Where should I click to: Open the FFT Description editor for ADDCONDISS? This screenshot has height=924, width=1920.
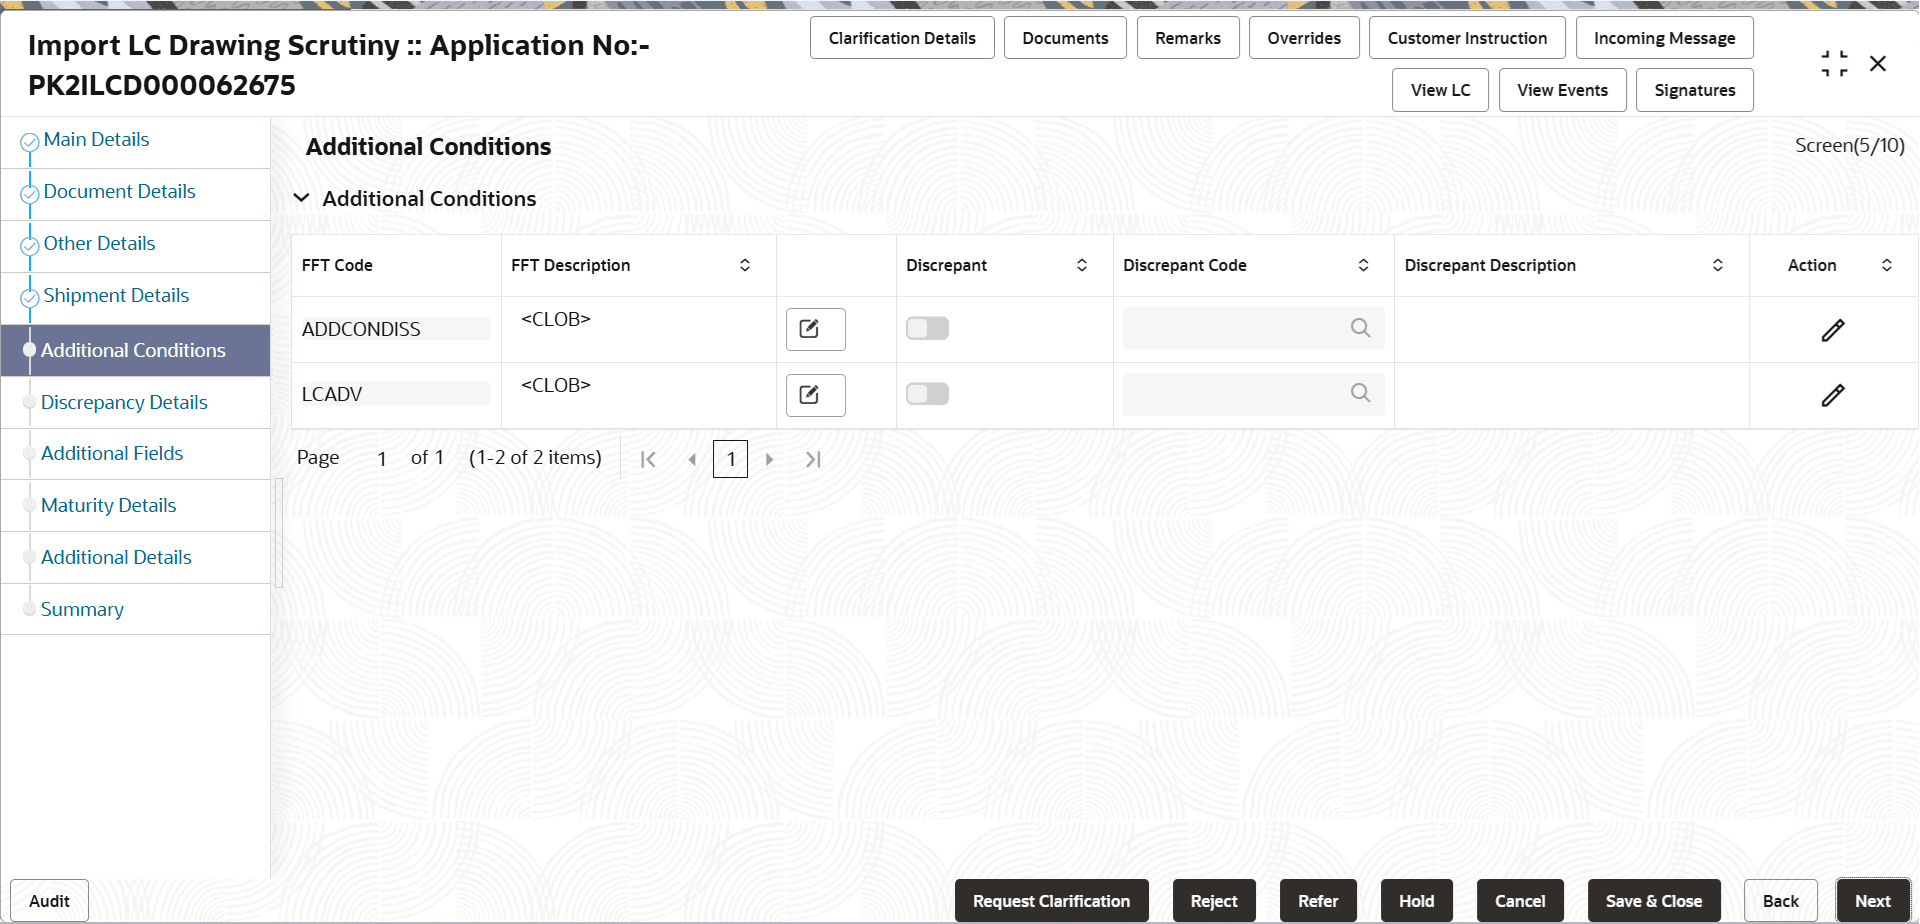(814, 329)
